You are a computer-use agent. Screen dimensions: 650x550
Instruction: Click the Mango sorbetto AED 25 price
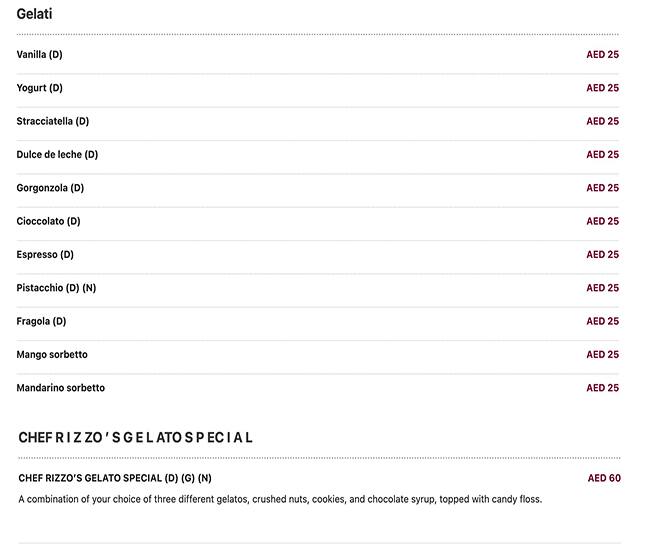tap(602, 355)
